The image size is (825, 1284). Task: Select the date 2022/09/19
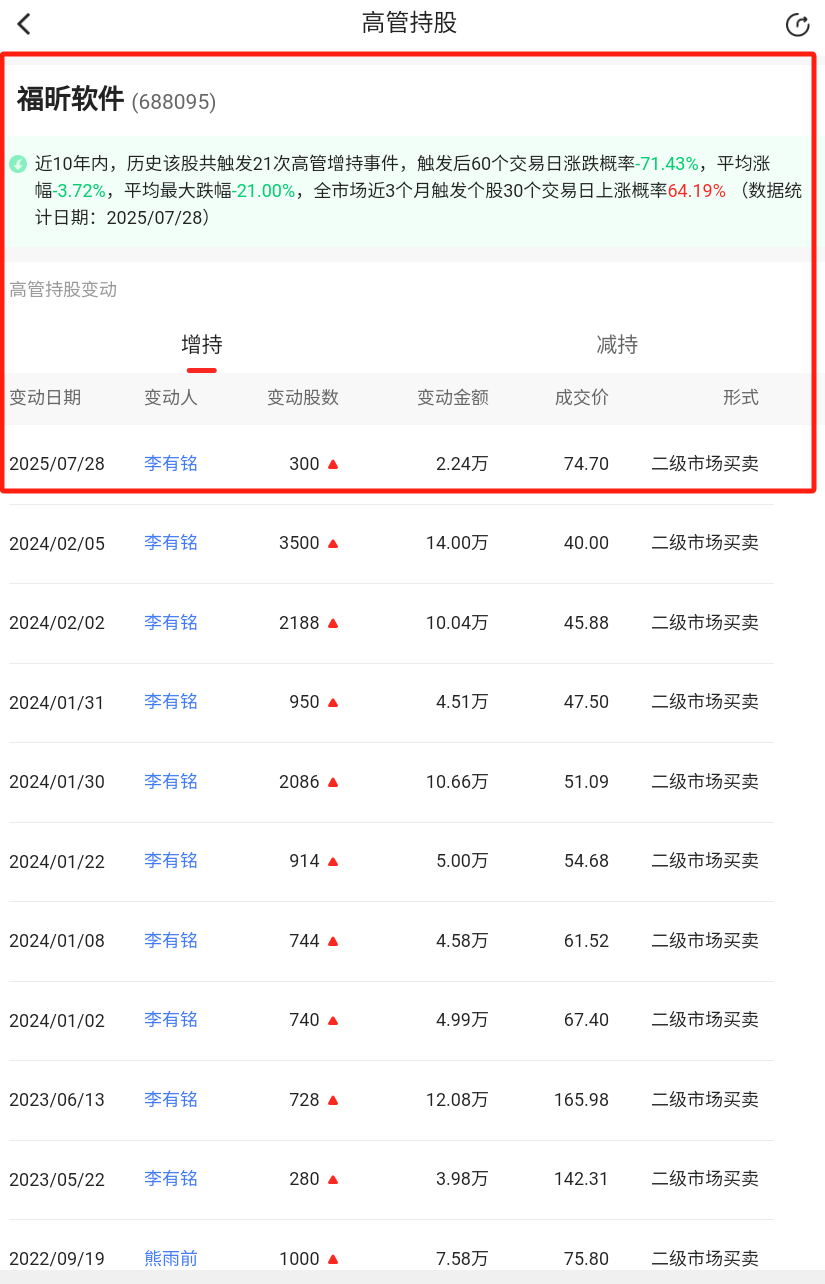(57, 1259)
